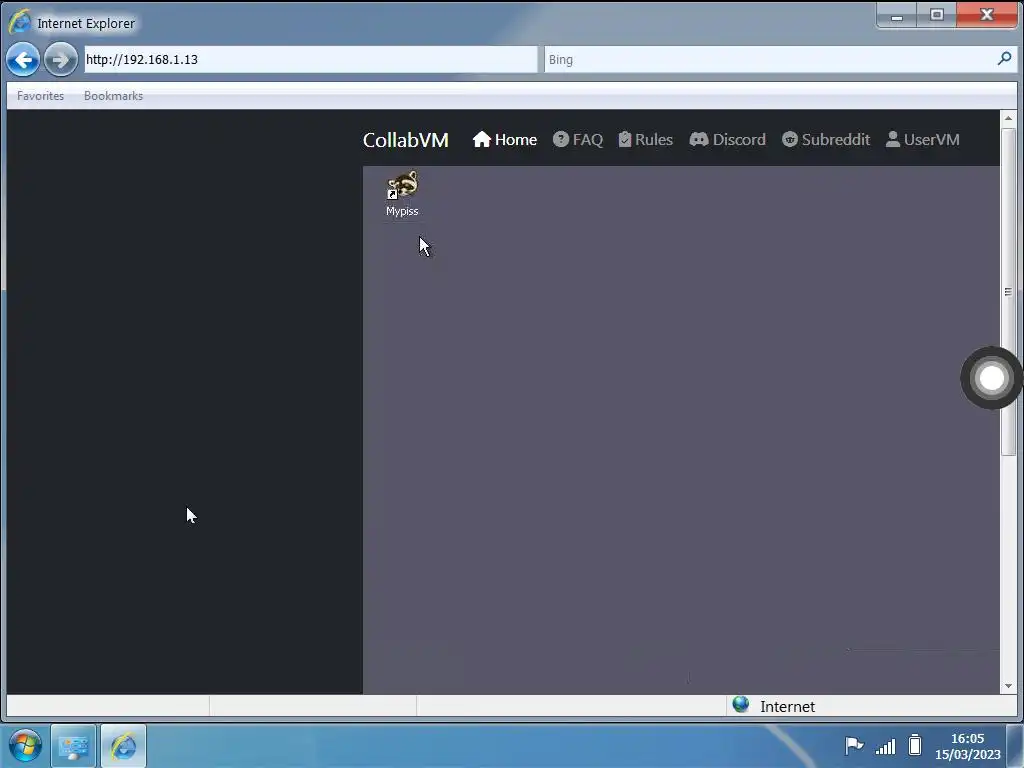Click the Show desktop strip beside the clock

[x=1016, y=746]
